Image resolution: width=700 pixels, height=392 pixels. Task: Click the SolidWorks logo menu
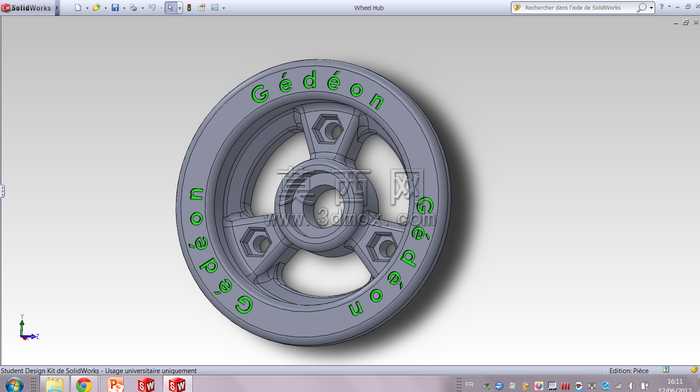point(26,8)
